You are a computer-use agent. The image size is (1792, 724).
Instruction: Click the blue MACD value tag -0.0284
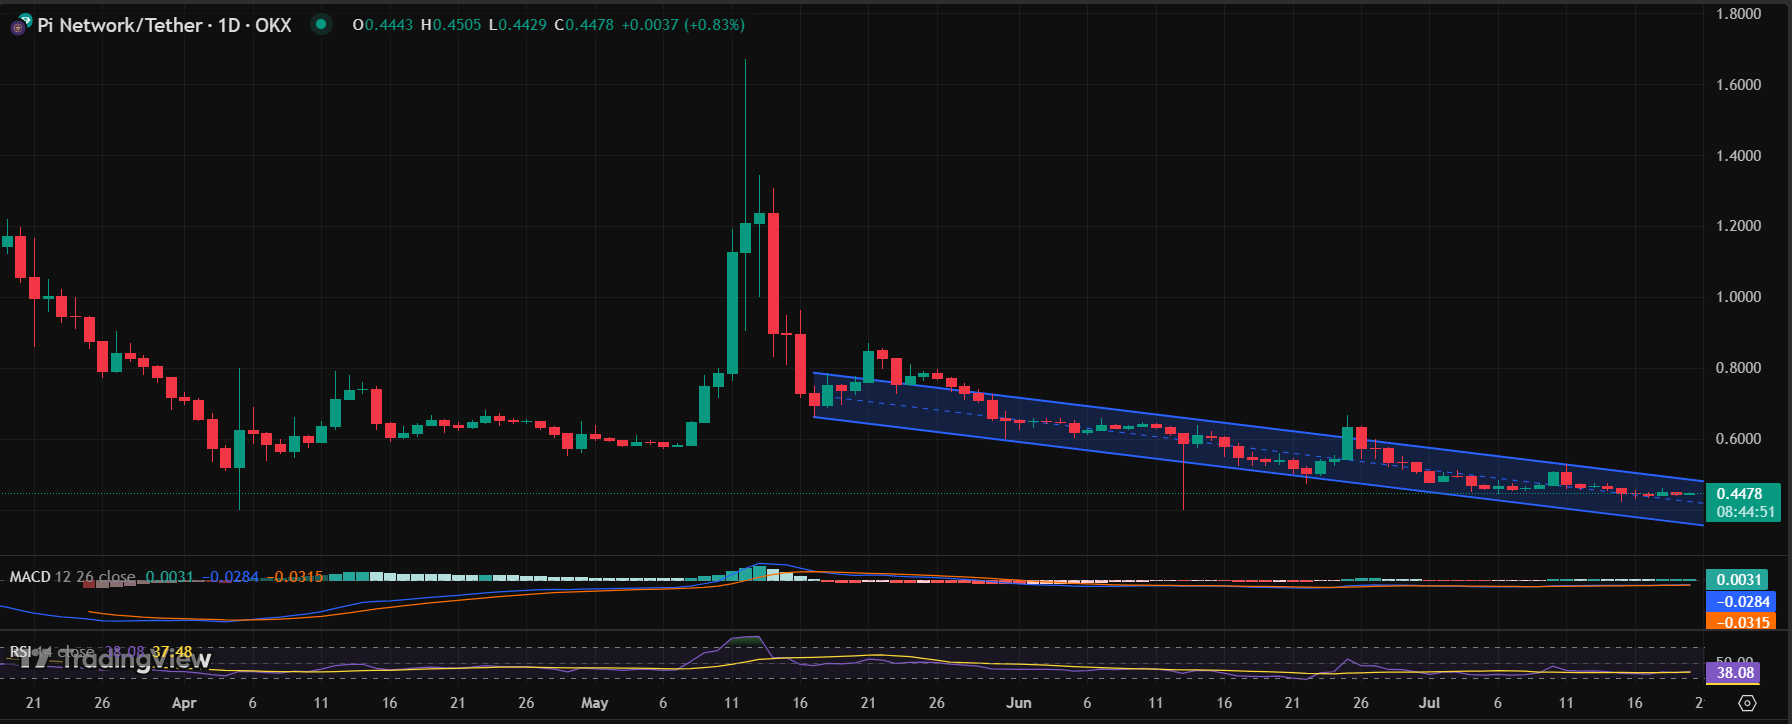pos(1743,602)
